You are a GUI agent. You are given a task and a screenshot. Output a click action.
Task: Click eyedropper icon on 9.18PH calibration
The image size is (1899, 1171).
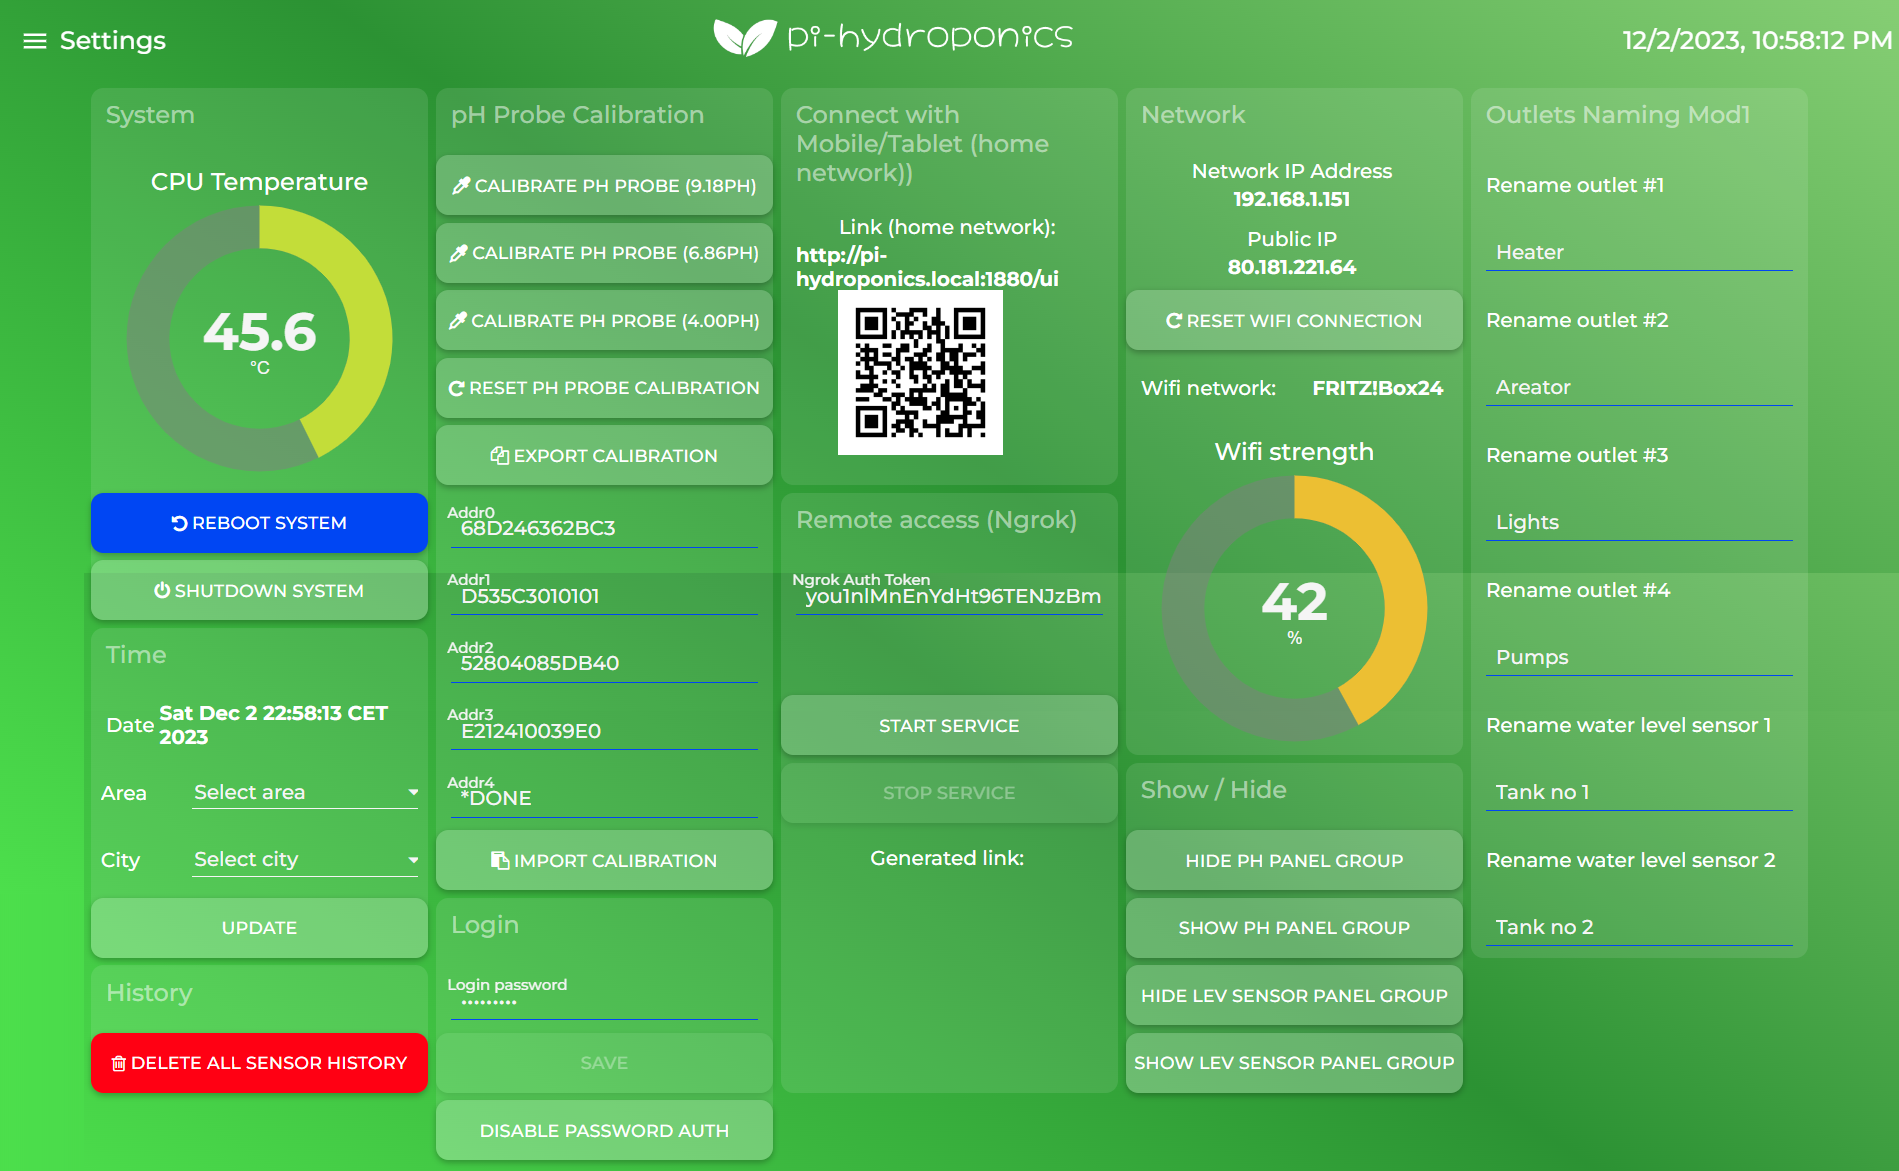(x=461, y=186)
